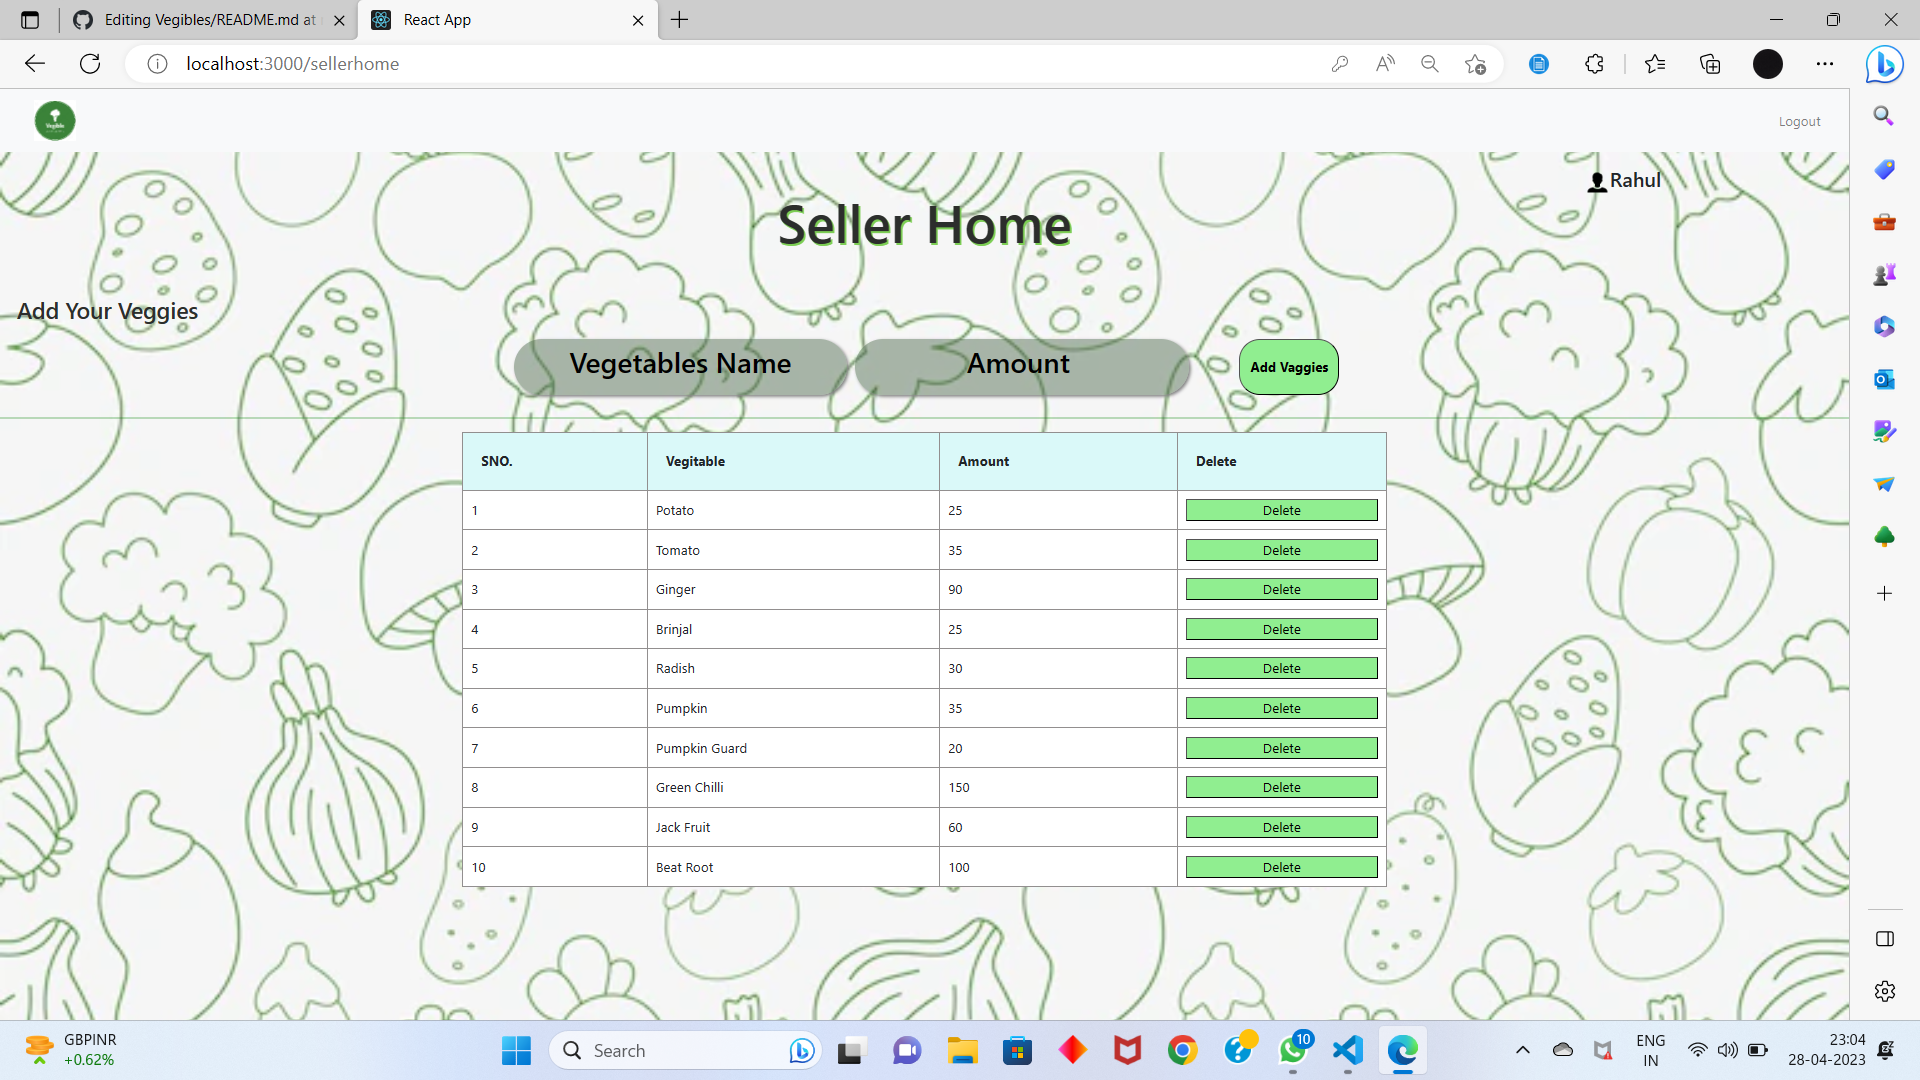
Task: Open Collections from the browser toolbar
Action: (1709, 63)
